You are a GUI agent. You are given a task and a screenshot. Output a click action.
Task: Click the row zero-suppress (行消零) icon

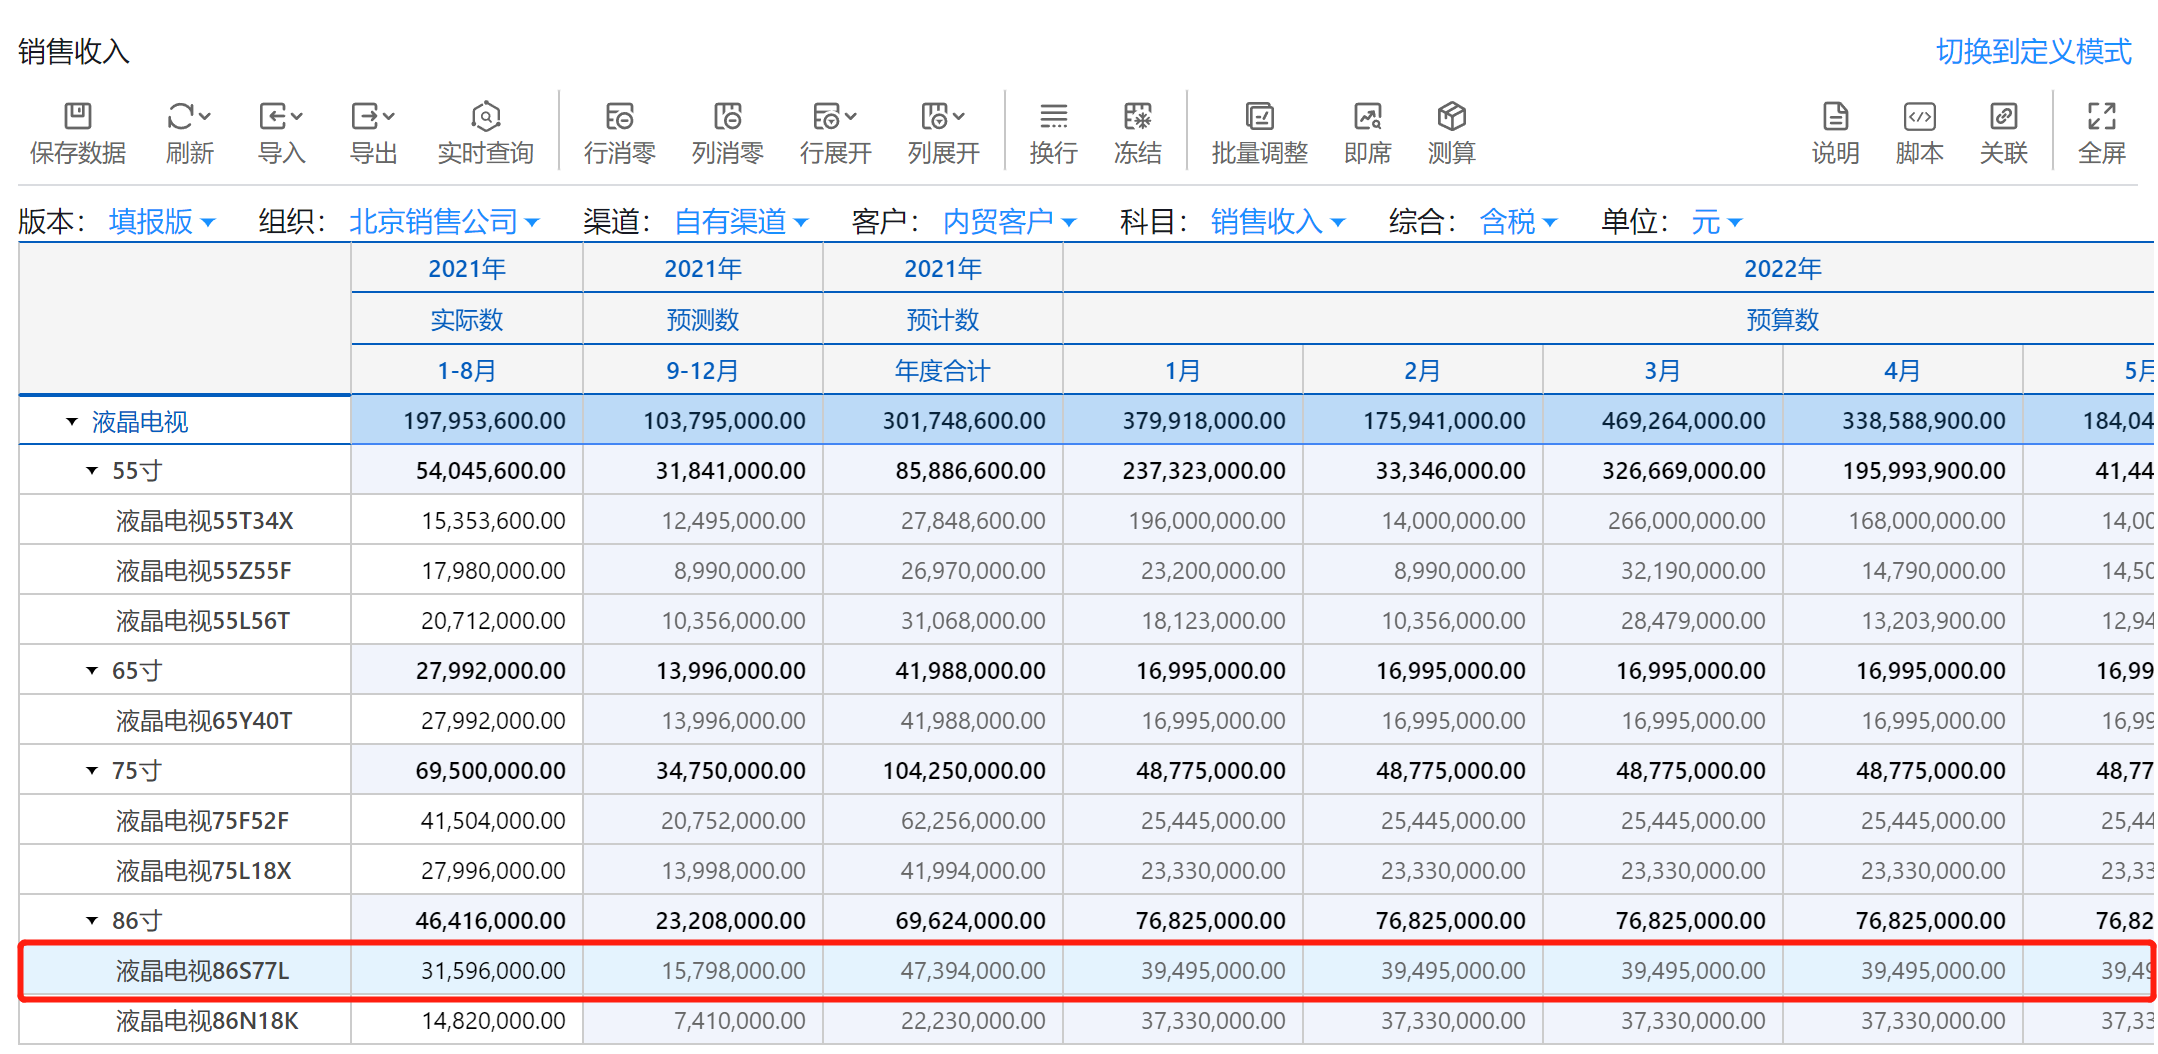619,117
